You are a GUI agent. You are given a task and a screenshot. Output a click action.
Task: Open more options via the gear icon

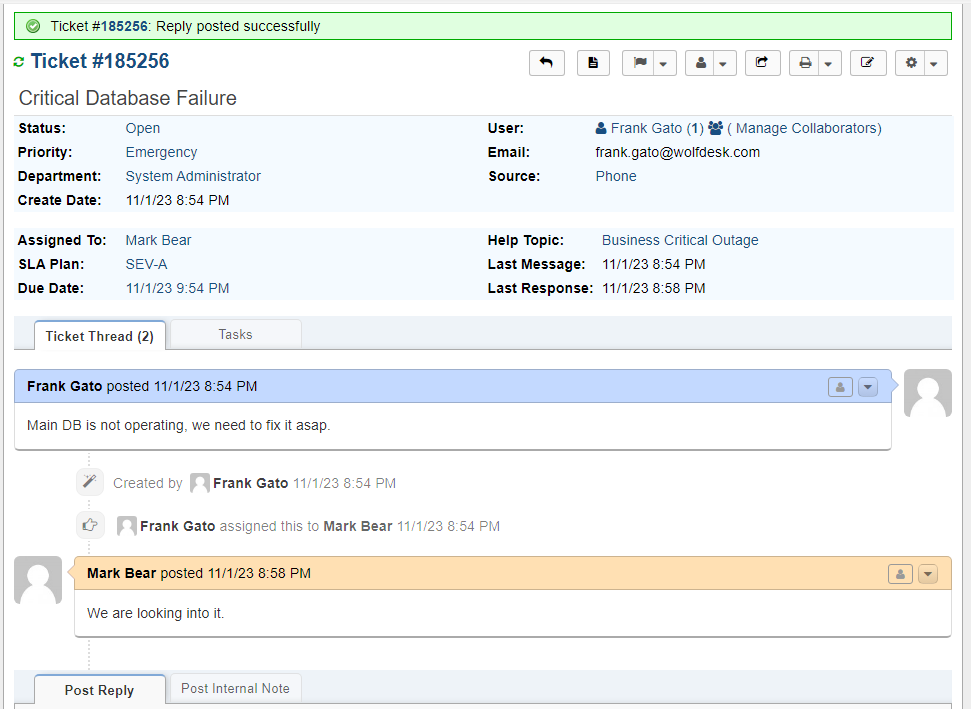910,62
